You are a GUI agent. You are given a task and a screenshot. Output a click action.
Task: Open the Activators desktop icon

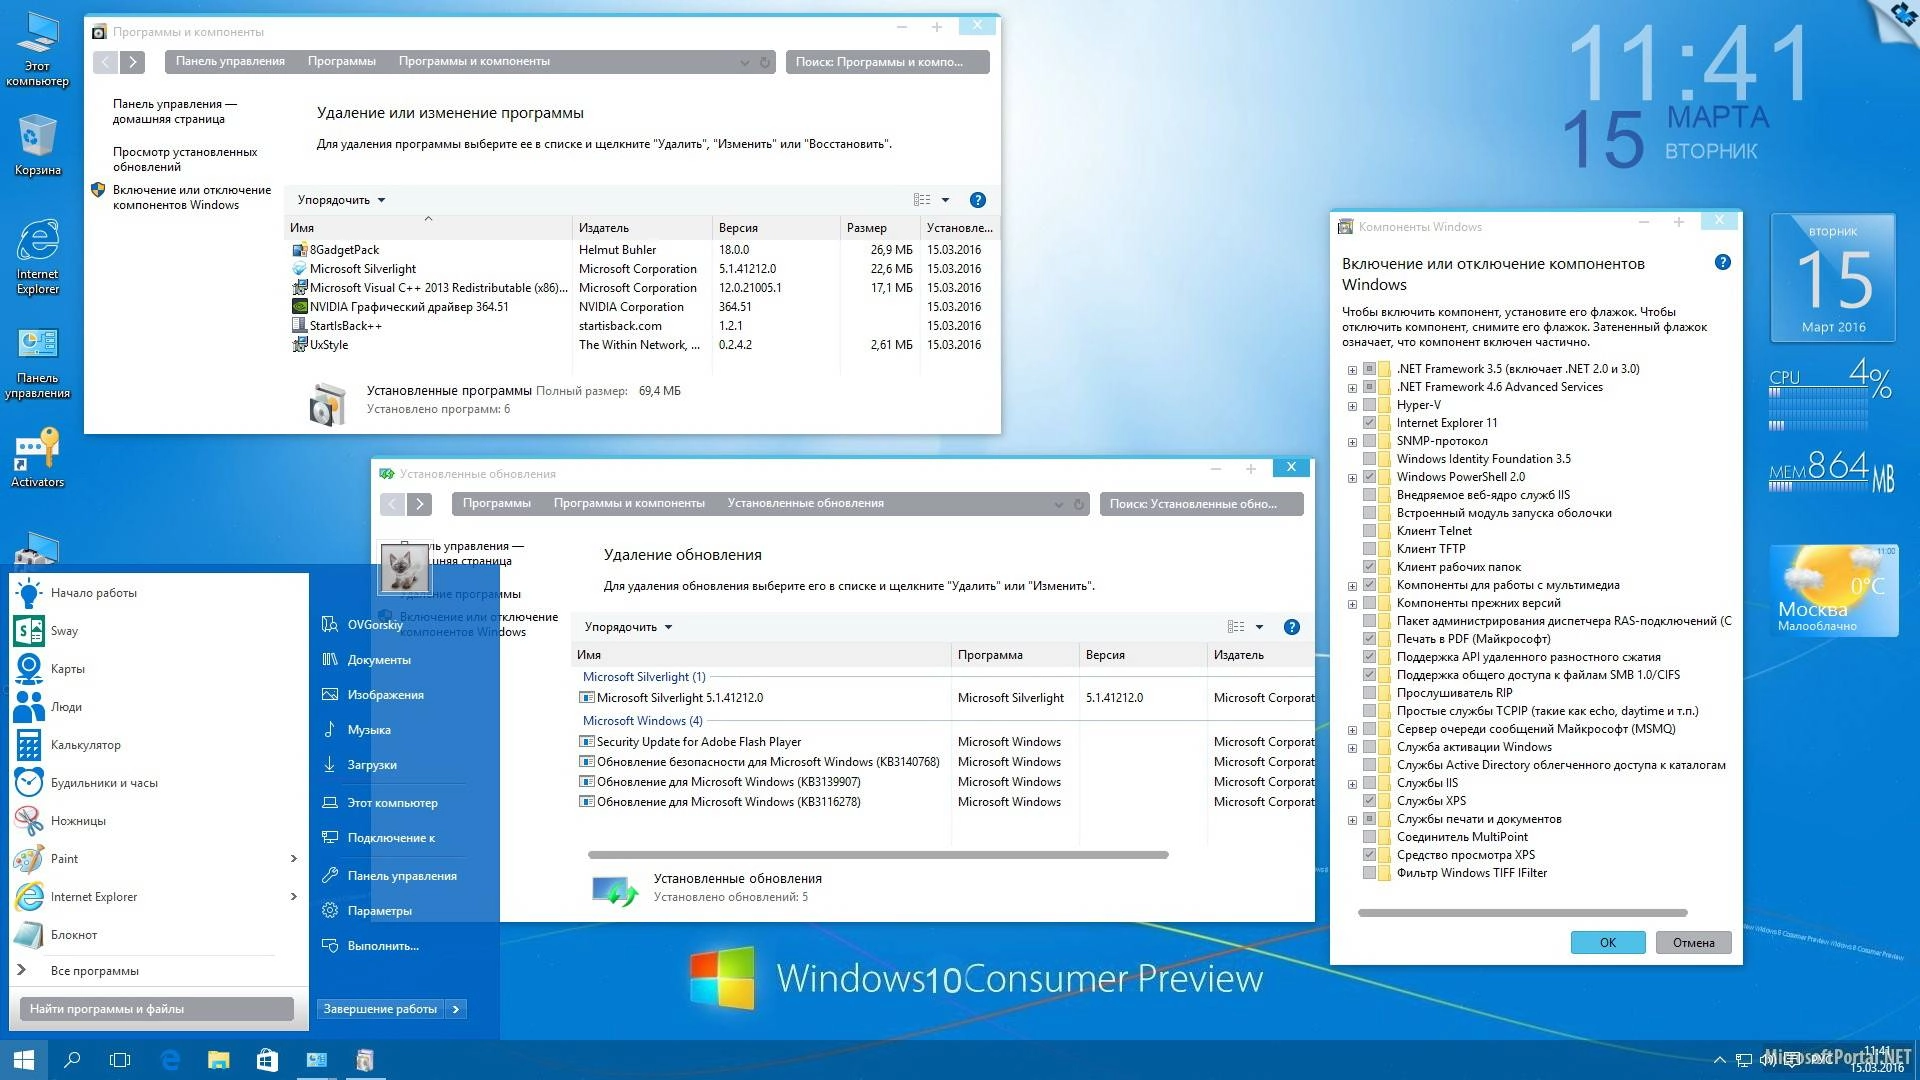point(37,458)
